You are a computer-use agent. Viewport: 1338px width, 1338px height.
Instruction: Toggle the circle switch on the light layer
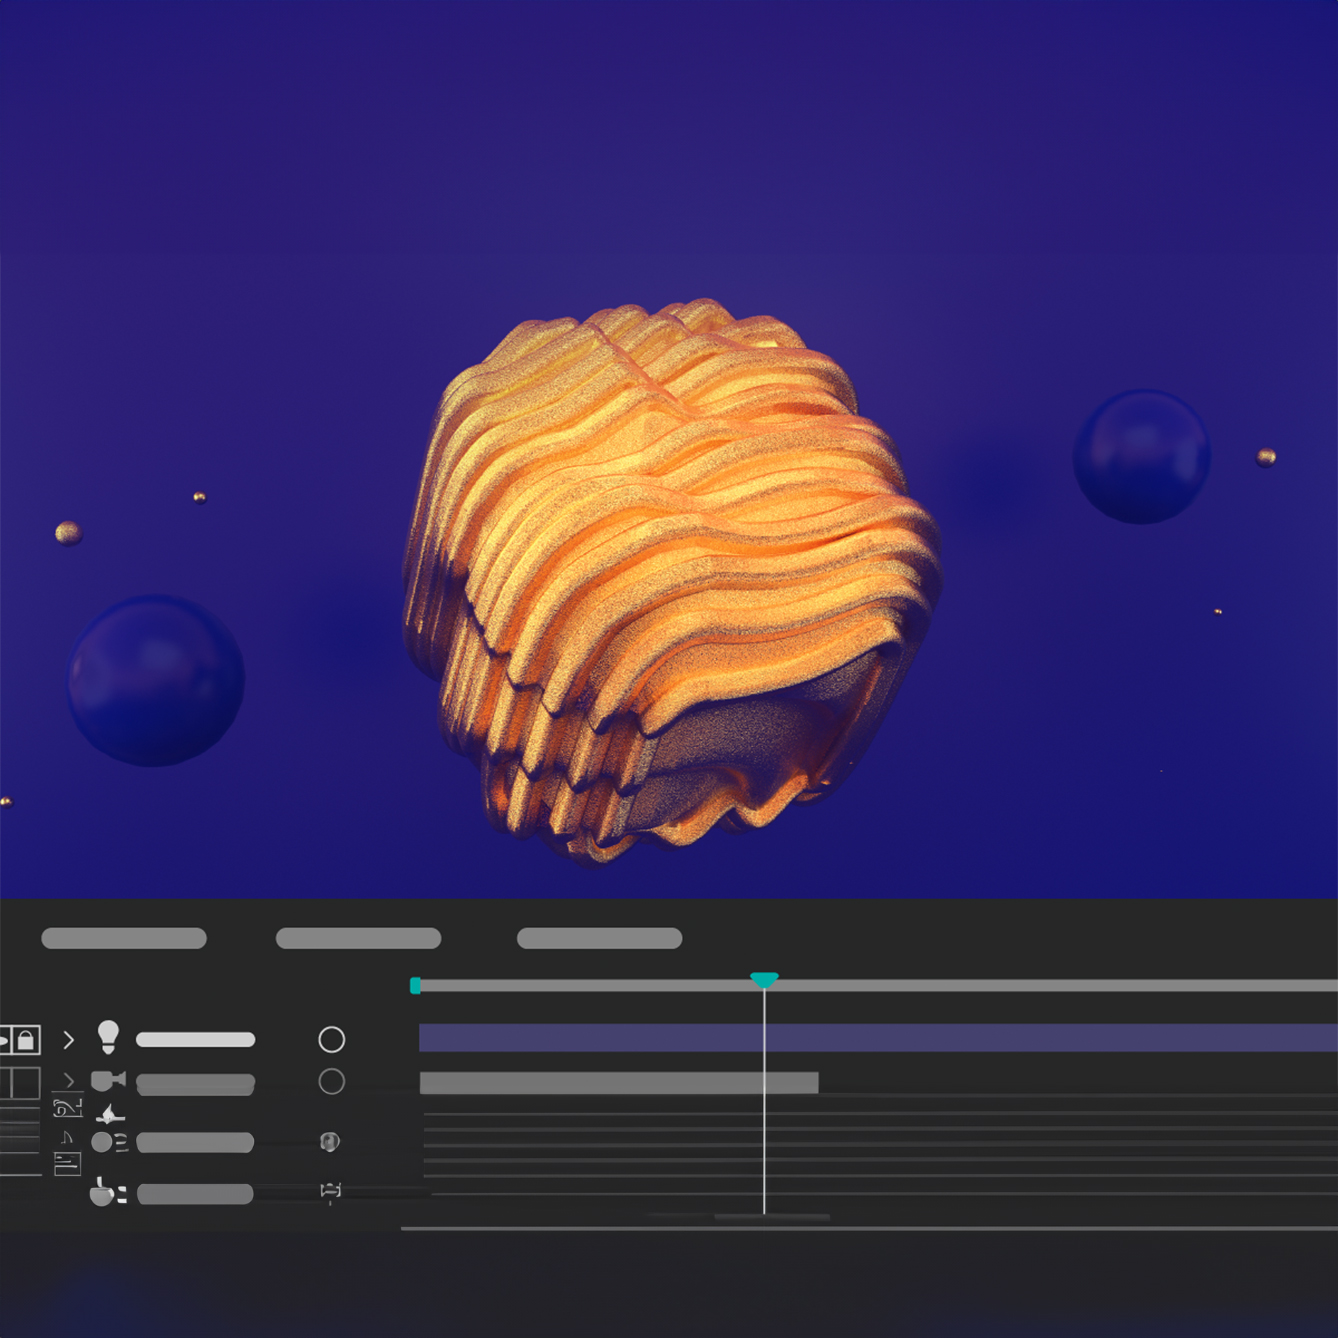pos(331,1040)
